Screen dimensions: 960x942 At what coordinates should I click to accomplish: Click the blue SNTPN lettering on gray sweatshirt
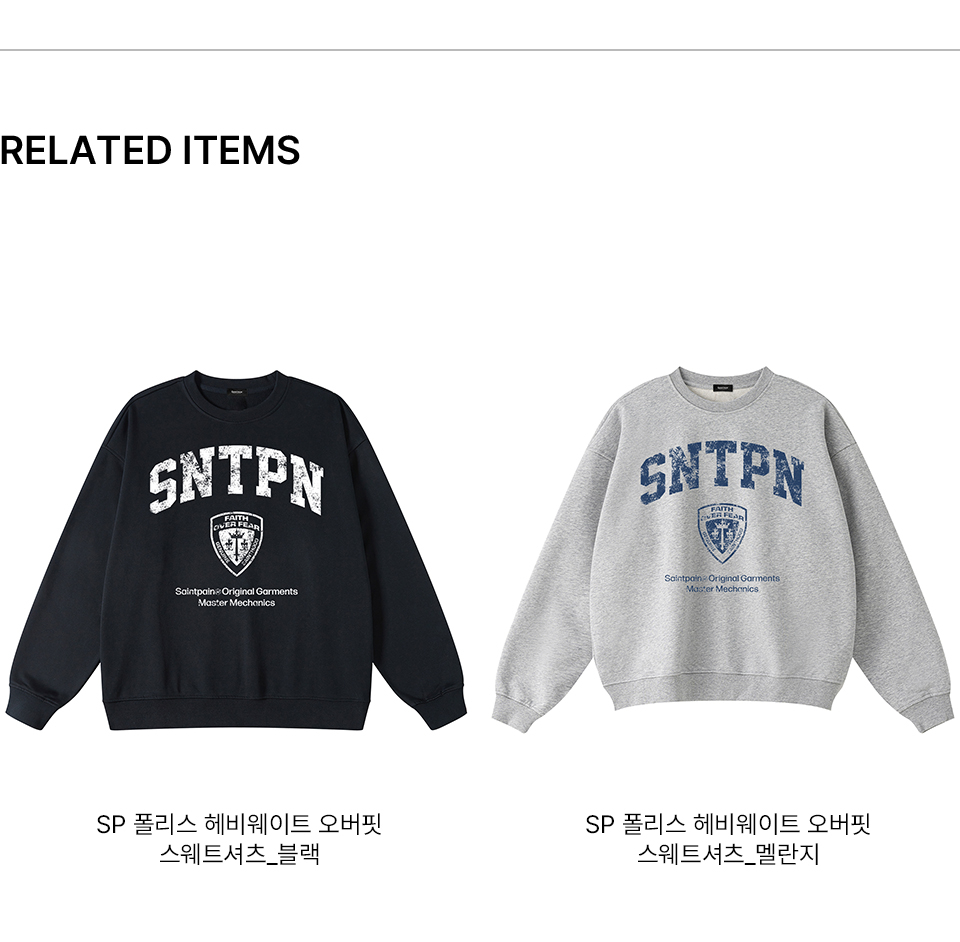pos(722,471)
